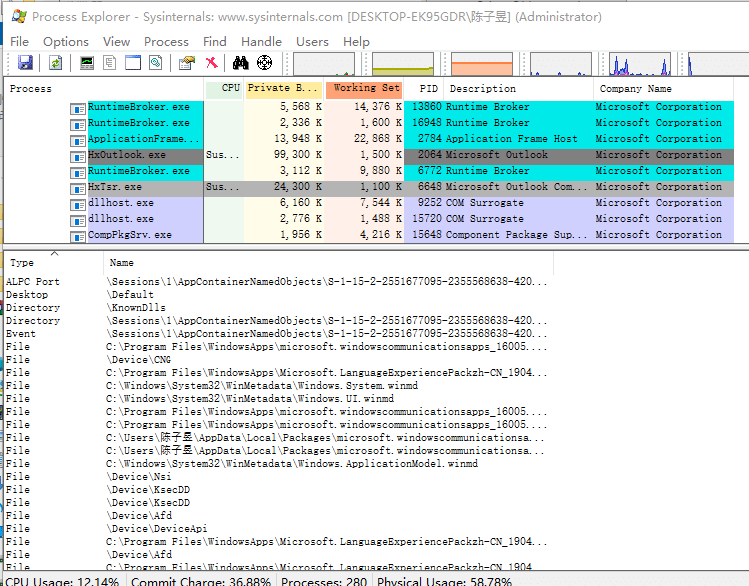The image size is (749, 586).
Task: Sort handles by Name column header
Action: tap(329, 263)
